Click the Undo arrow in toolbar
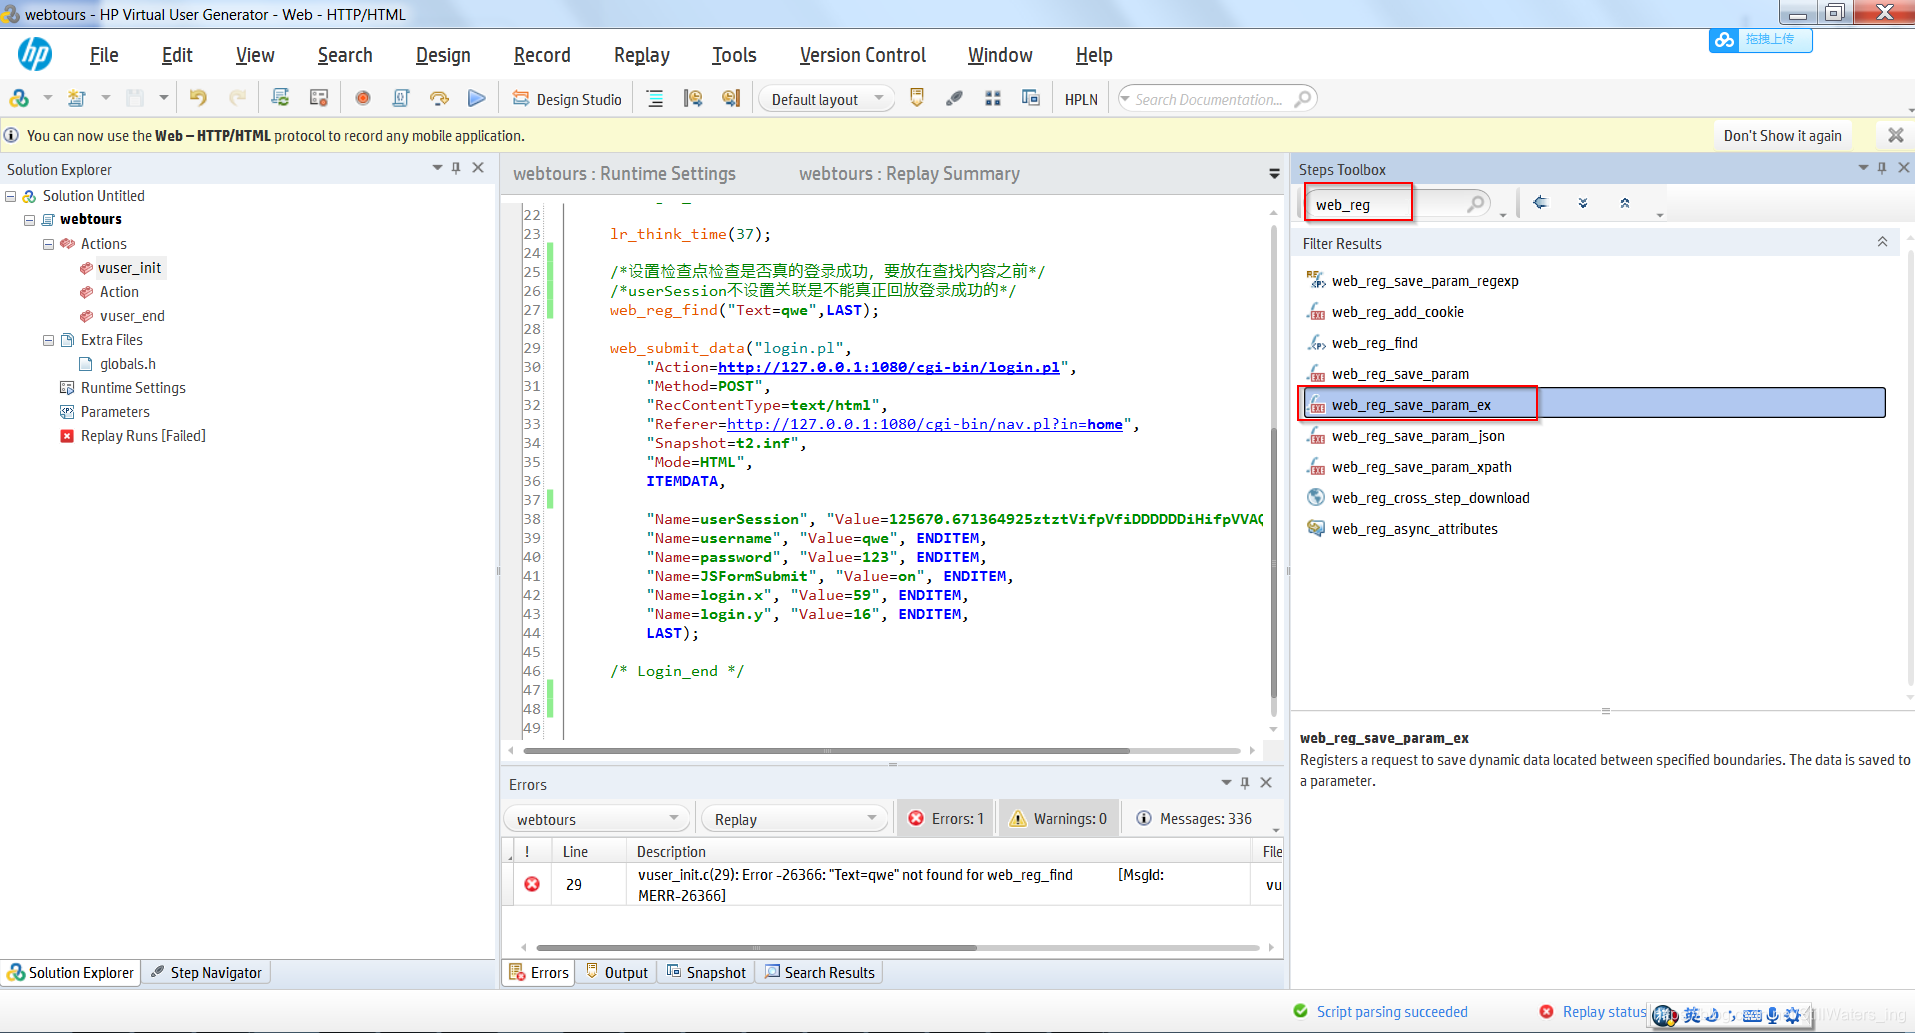Viewport: 1915px width, 1033px height. coord(198,98)
